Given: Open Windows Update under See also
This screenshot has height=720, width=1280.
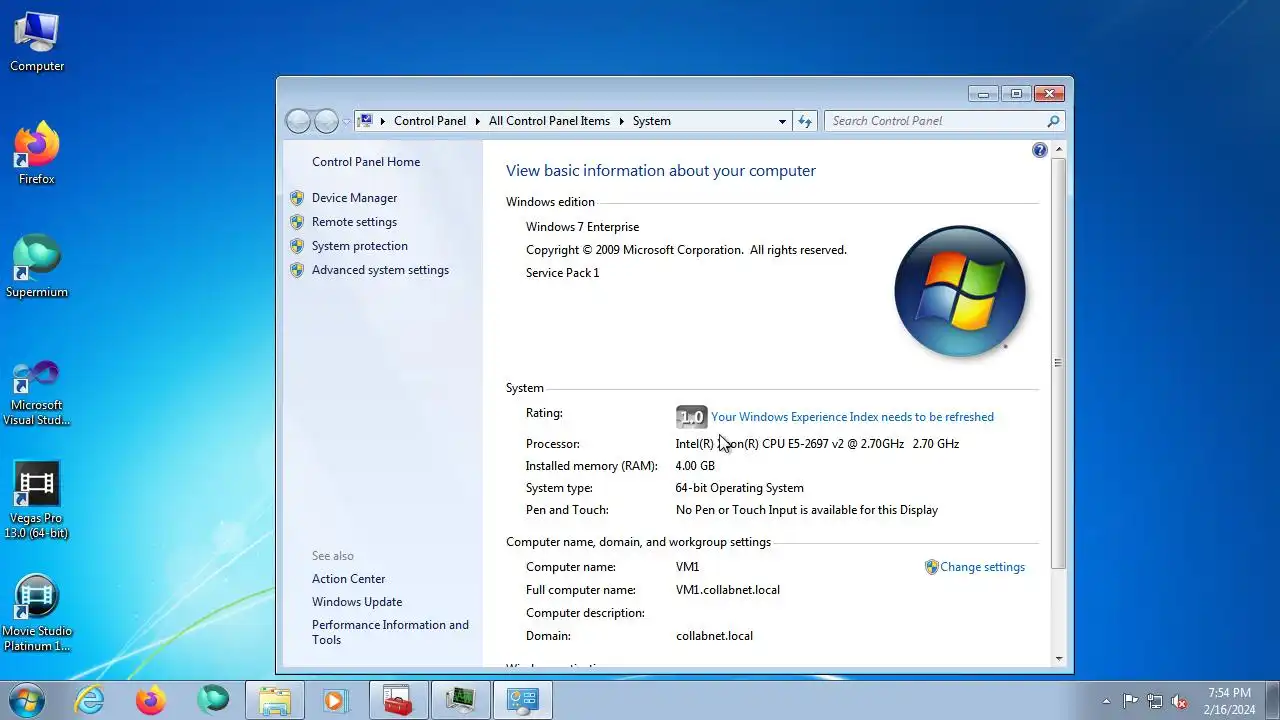Looking at the screenshot, I should tap(357, 602).
